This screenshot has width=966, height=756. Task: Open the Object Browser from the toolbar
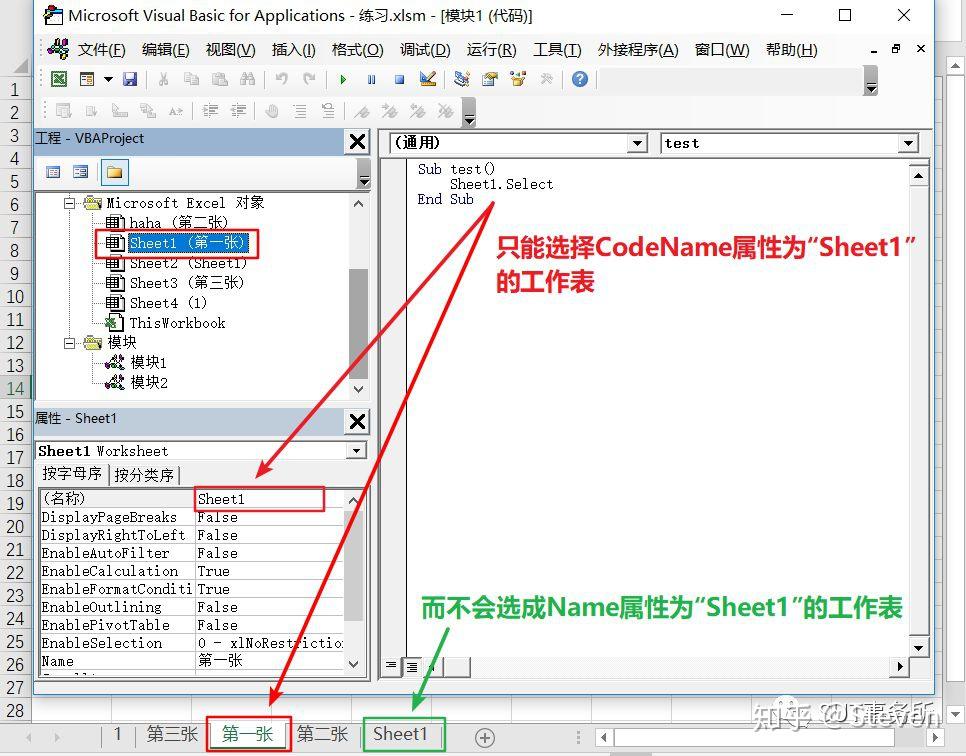click(x=517, y=78)
